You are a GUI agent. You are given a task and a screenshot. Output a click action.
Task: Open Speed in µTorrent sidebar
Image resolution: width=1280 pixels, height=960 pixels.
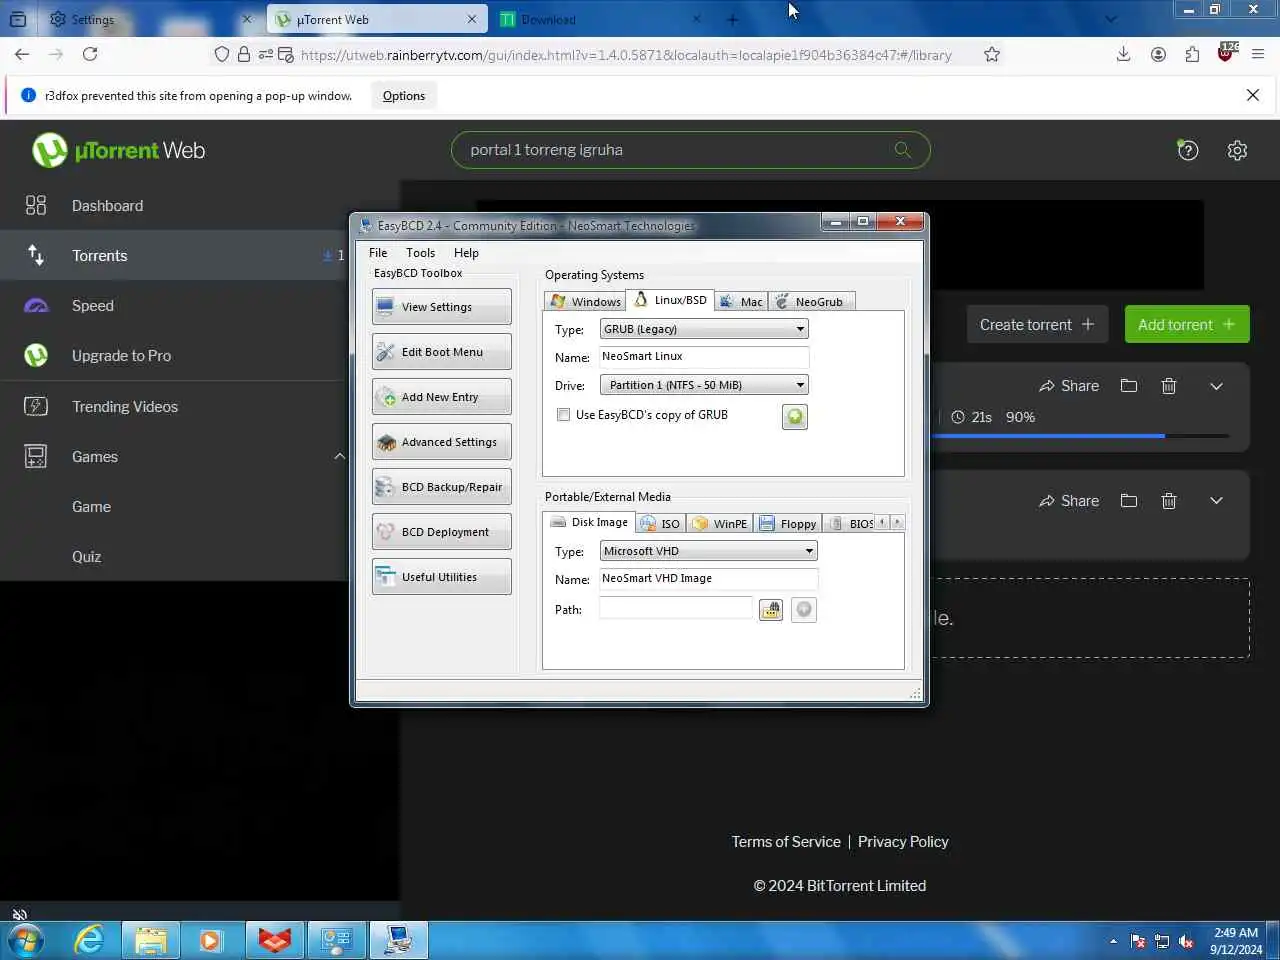(92, 306)
